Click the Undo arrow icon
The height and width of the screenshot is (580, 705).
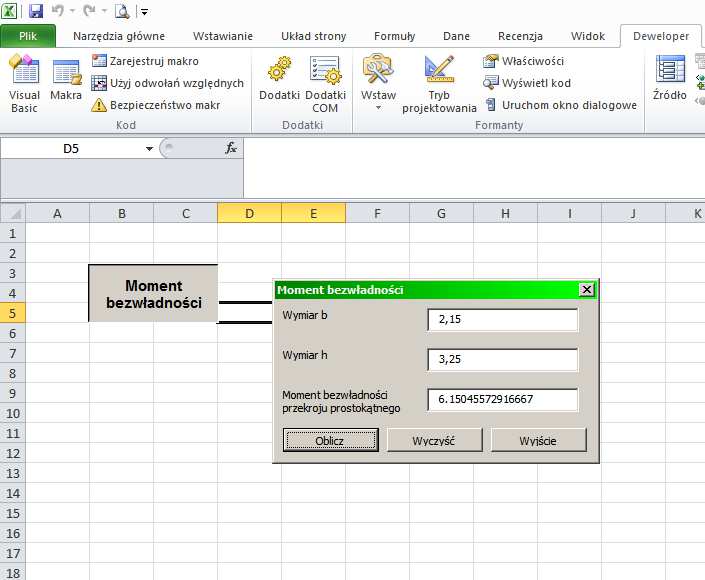(x=58, y=11)
